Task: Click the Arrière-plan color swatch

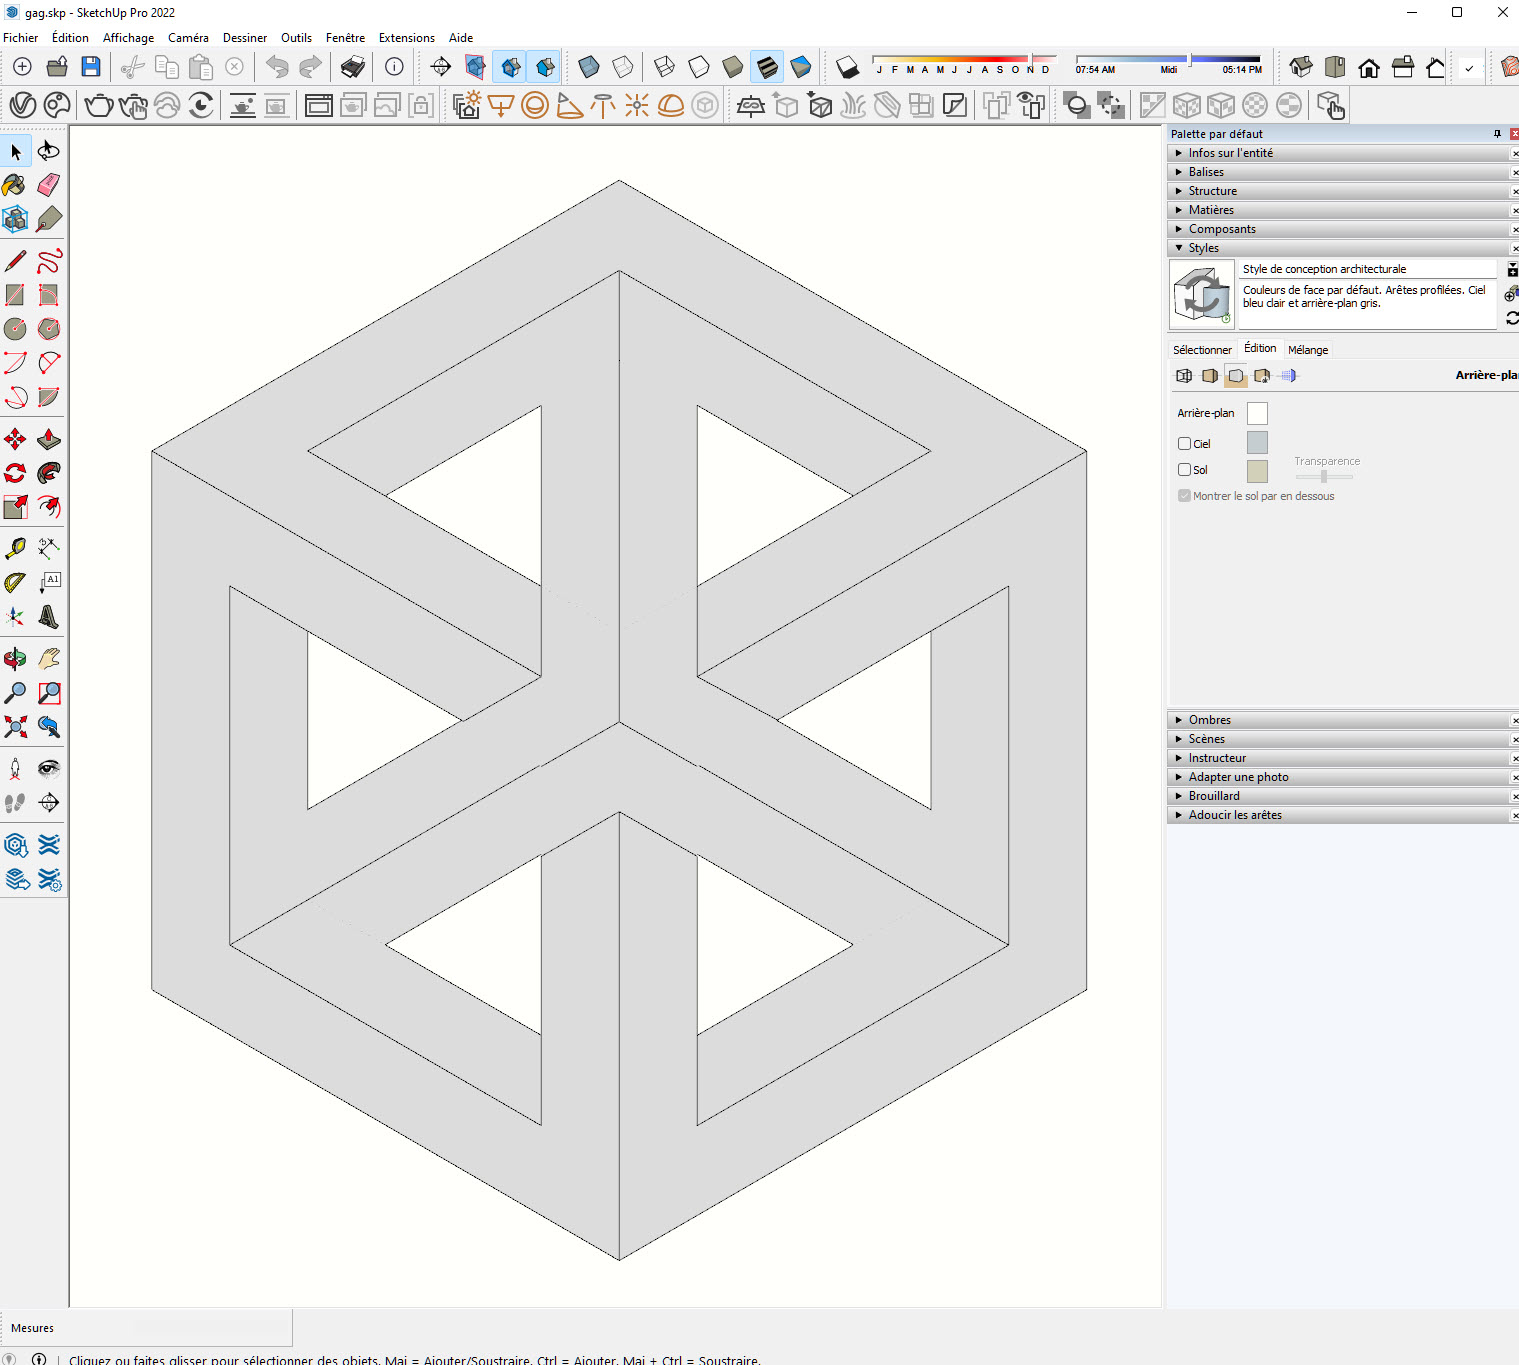Action: [x=1257, y=413]
